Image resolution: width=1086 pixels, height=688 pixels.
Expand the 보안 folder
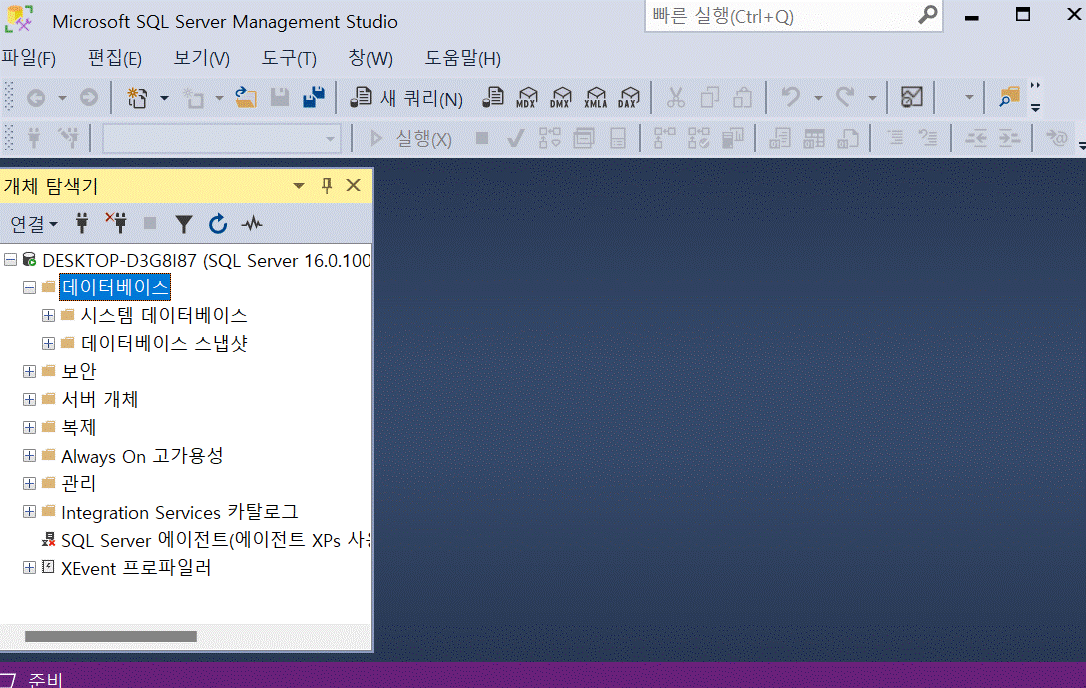(29, 371)
